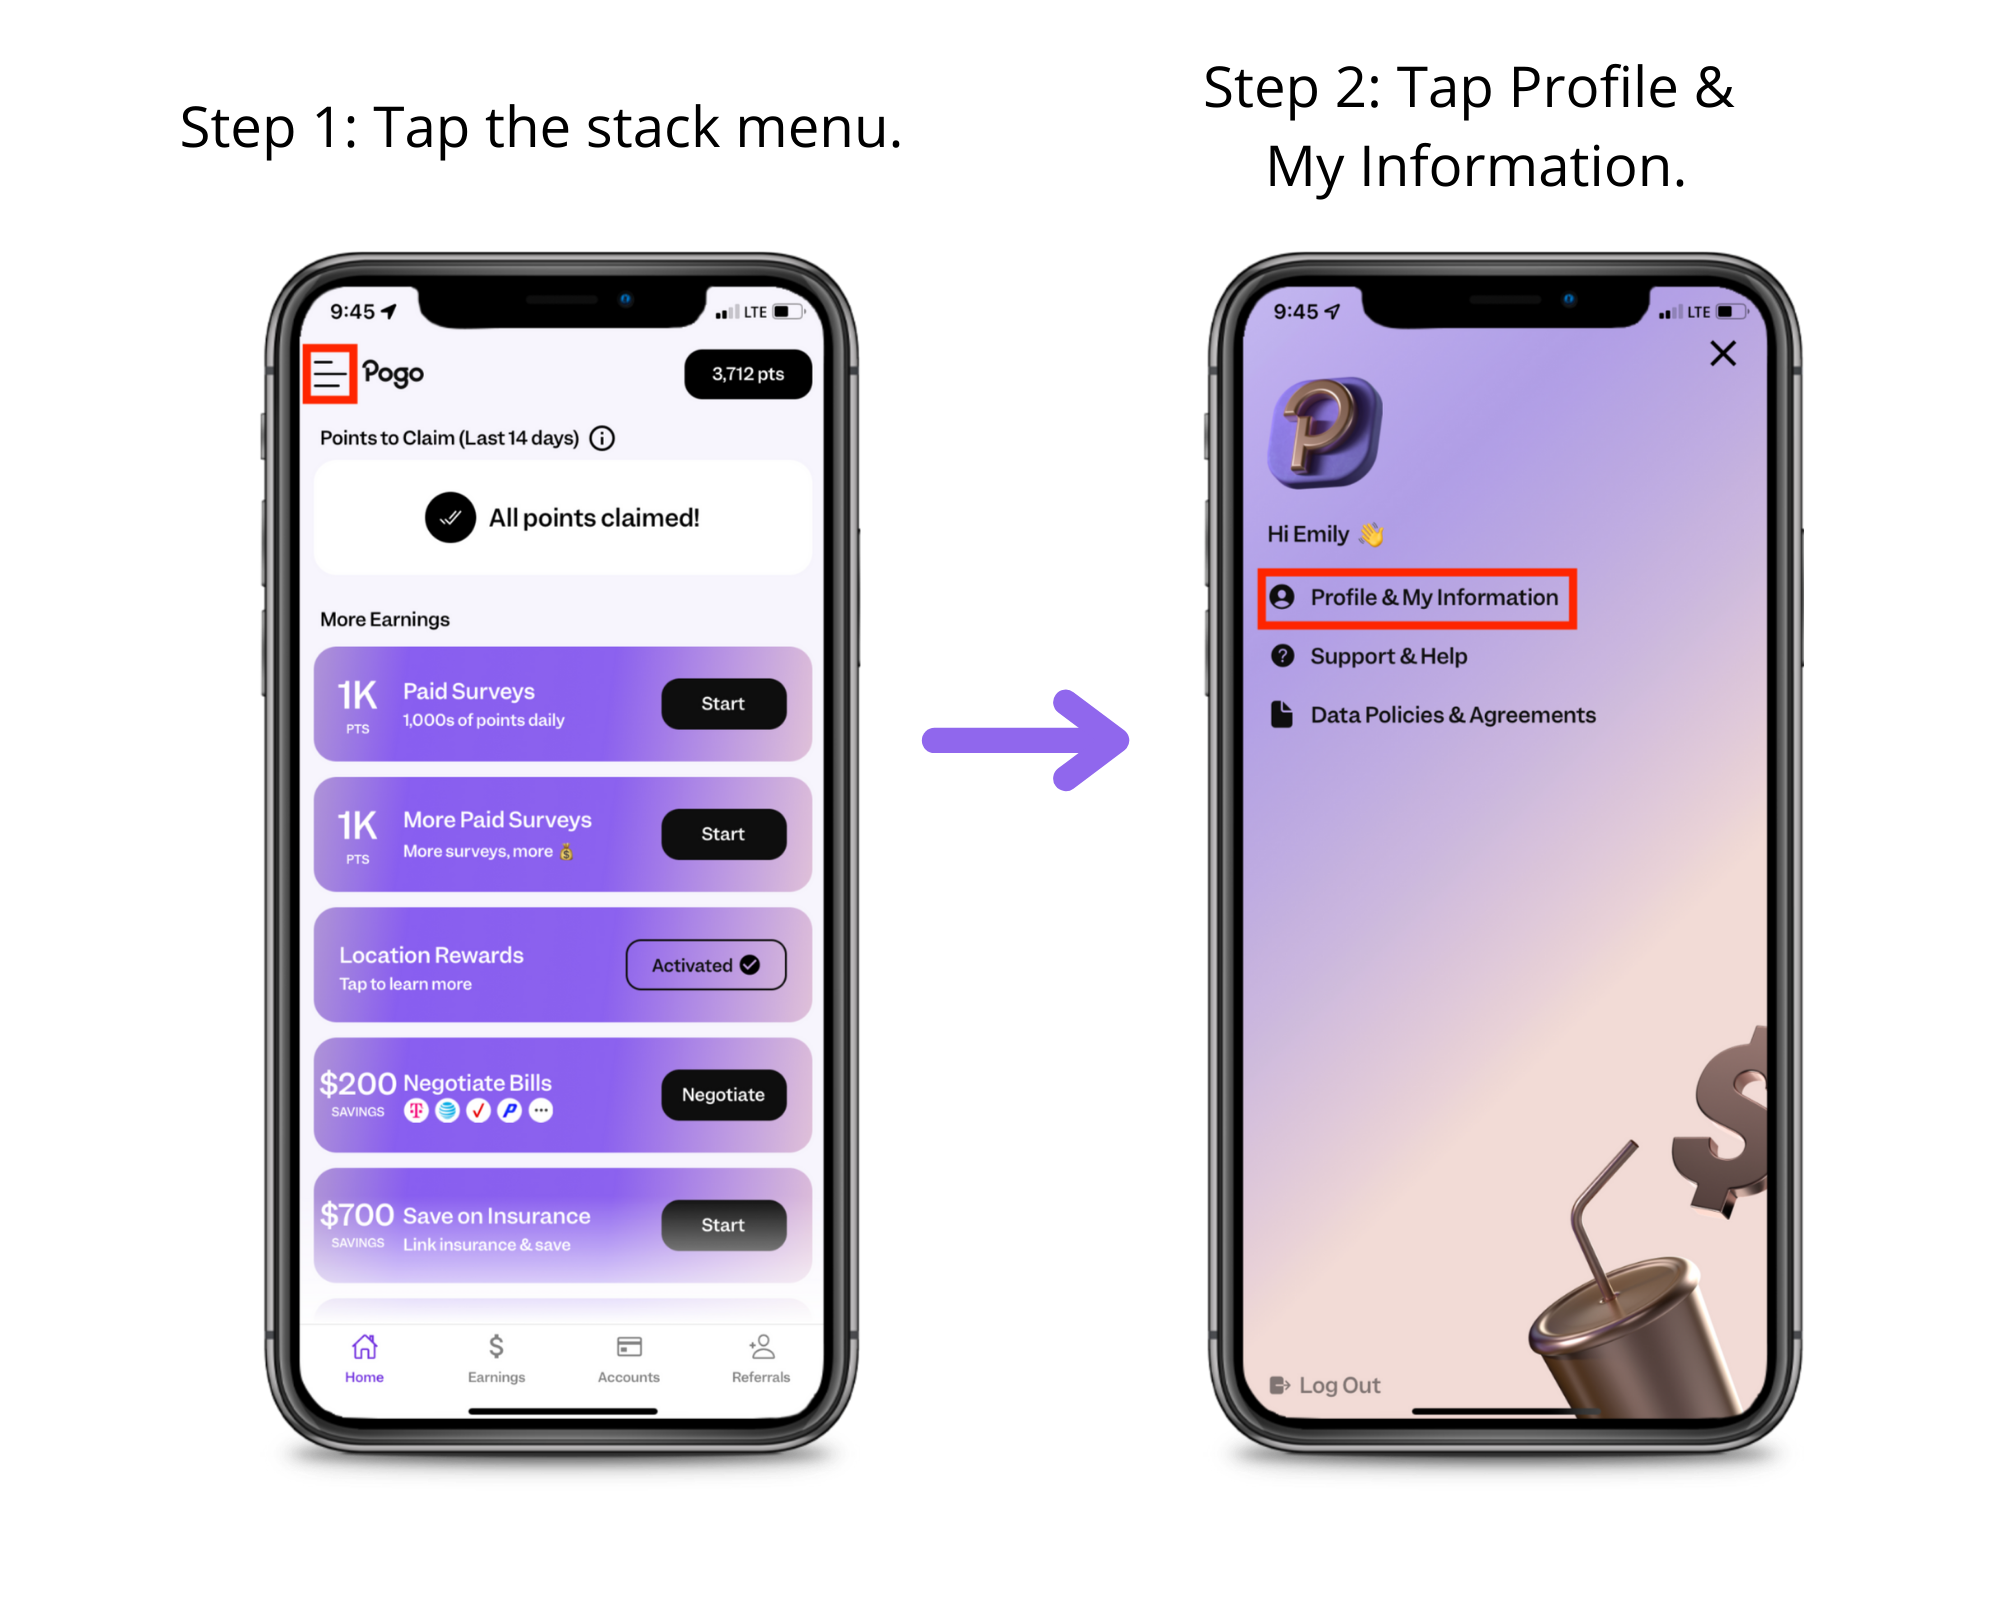Toggle Location Rewards activated status
Viewport: 2000px width, 1600px height.
point(707,963)
